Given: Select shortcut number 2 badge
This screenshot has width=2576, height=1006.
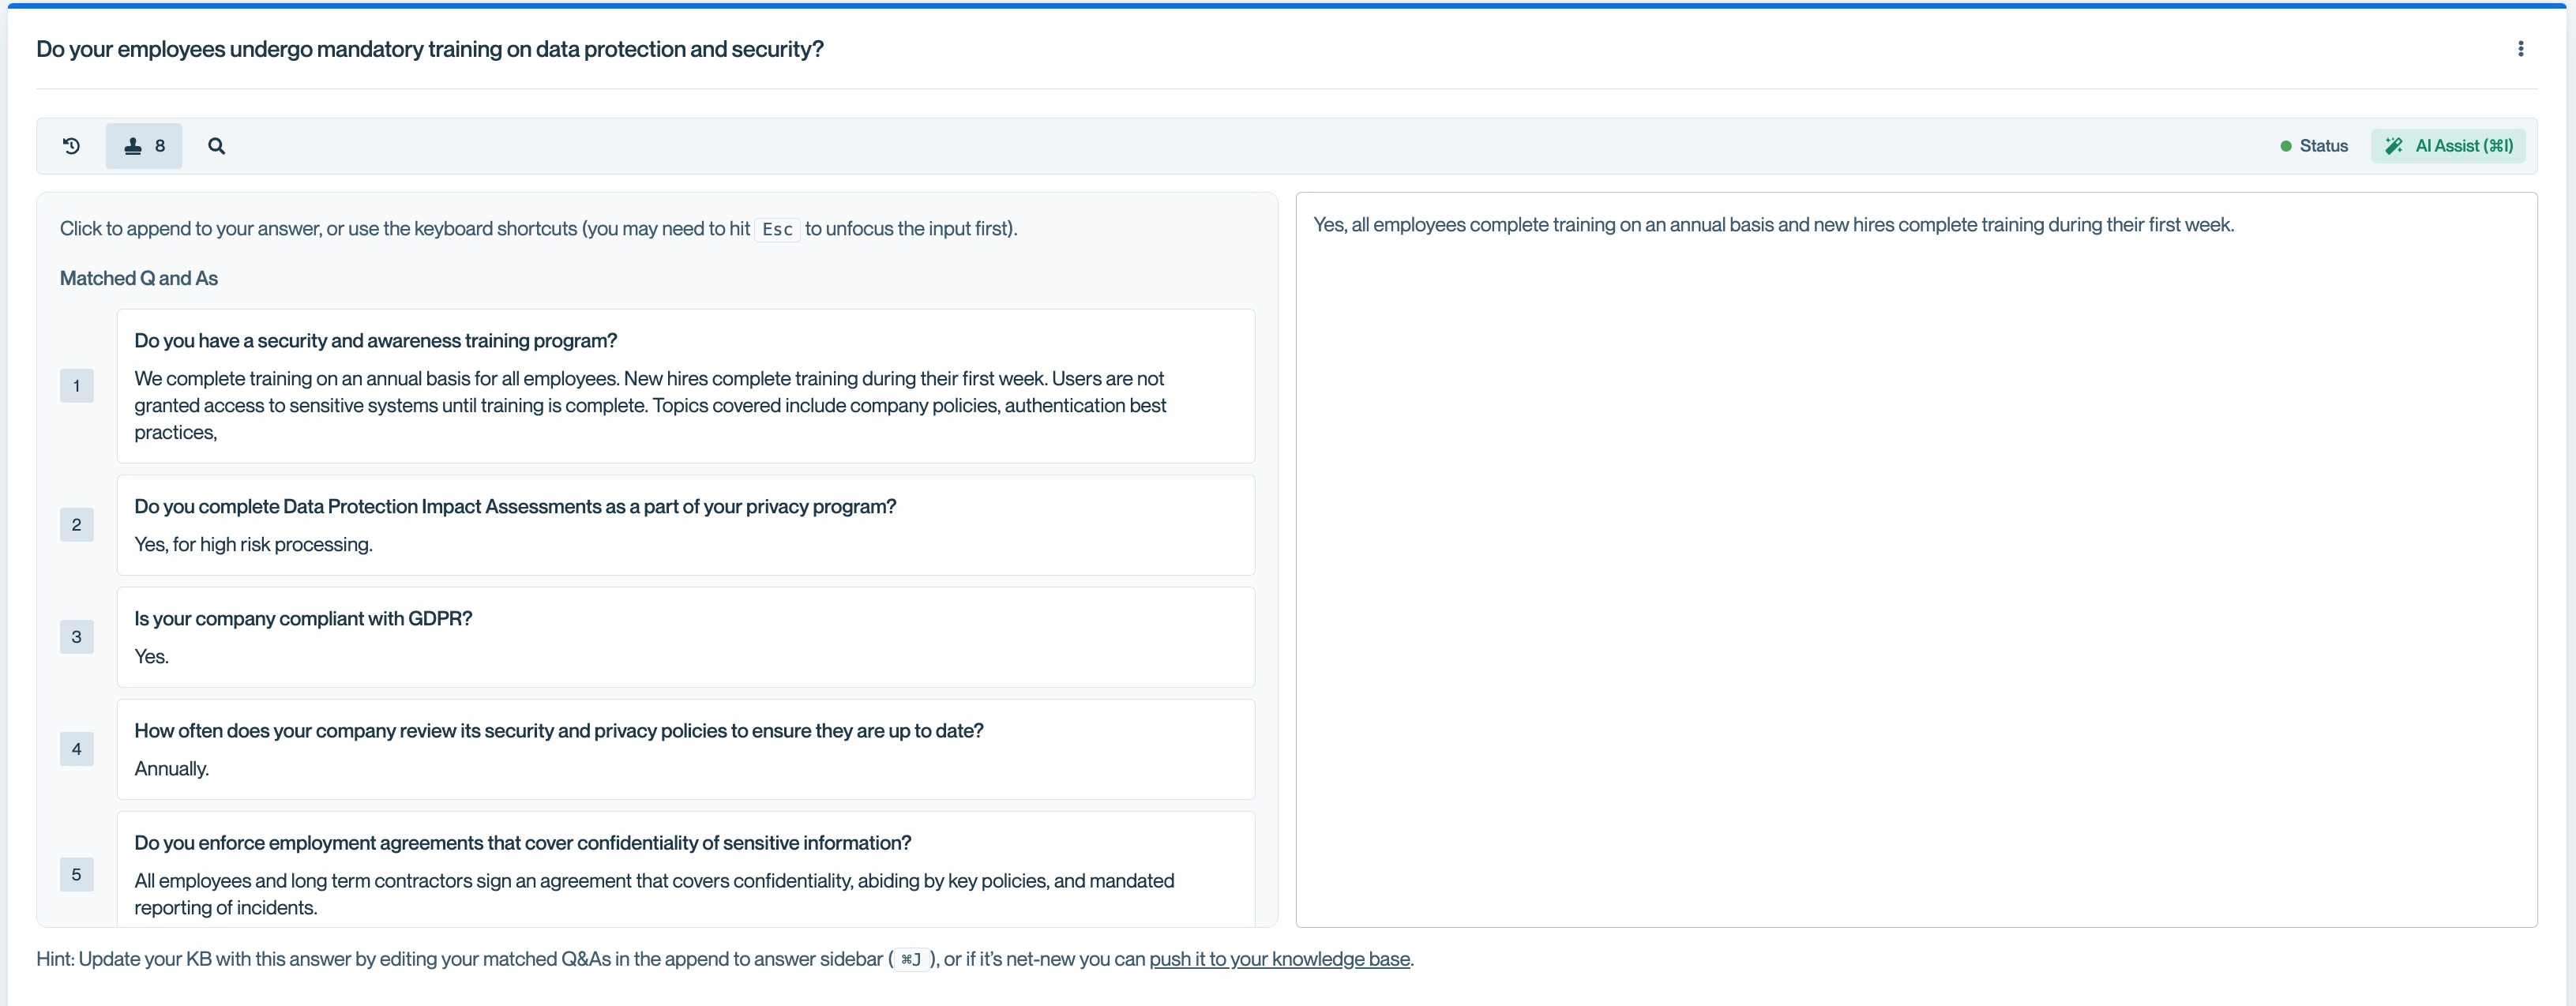Looking at the screenshot, I should 76,525.
